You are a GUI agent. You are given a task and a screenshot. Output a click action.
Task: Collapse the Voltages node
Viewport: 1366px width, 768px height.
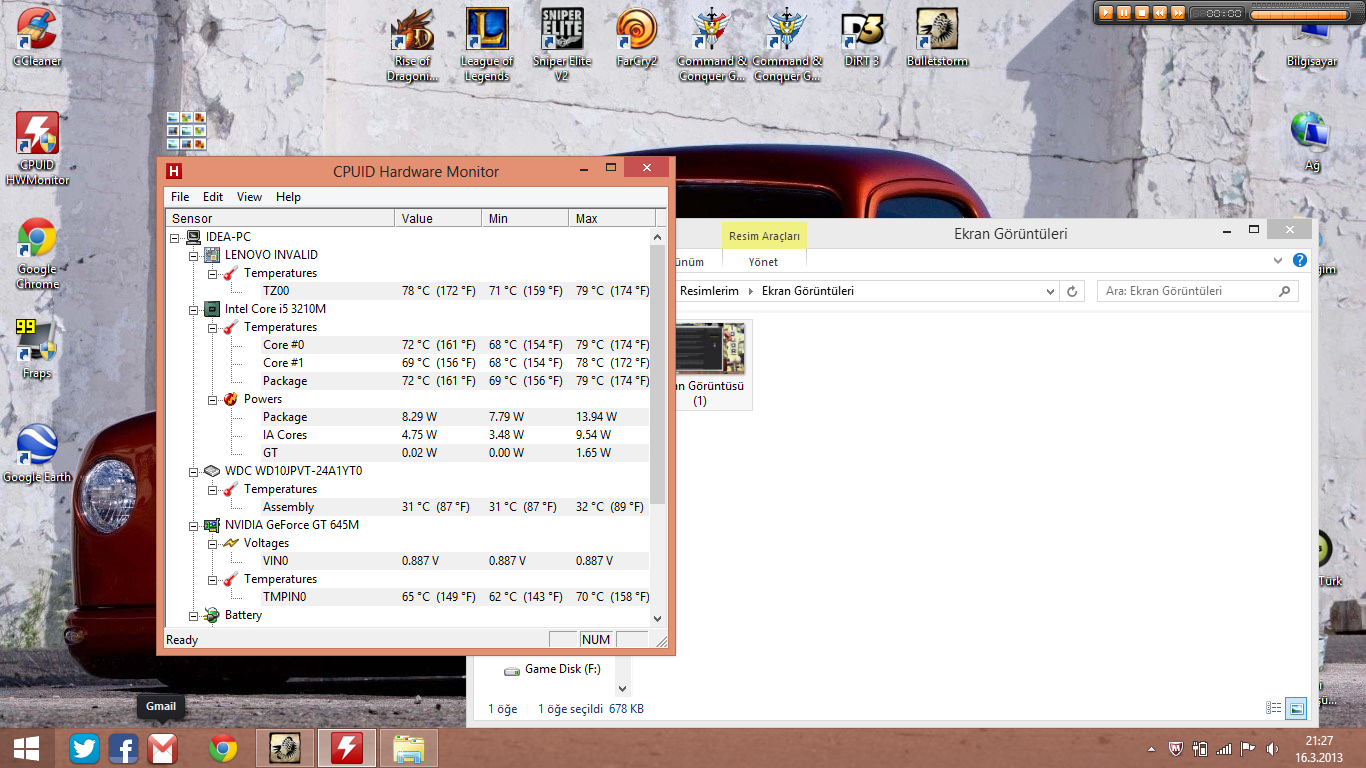coord(212,543)
